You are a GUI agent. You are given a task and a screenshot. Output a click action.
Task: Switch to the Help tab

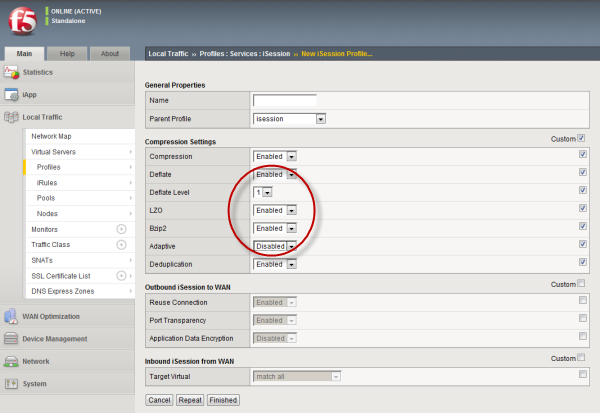pyautogui.click(x=68, y=53)
